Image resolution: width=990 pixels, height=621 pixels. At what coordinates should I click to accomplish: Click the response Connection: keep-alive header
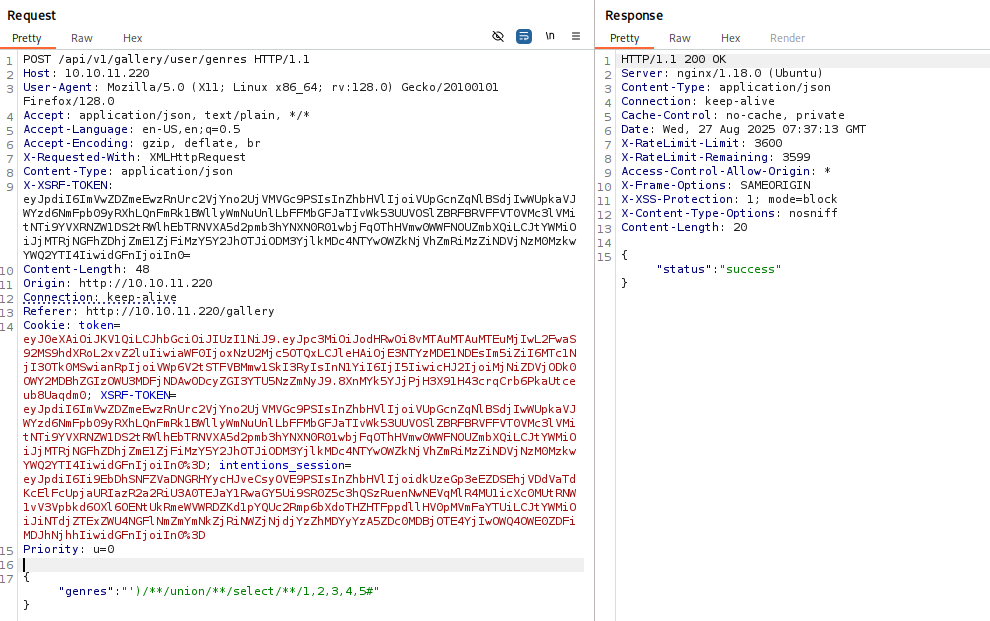[x=698, y=101]
